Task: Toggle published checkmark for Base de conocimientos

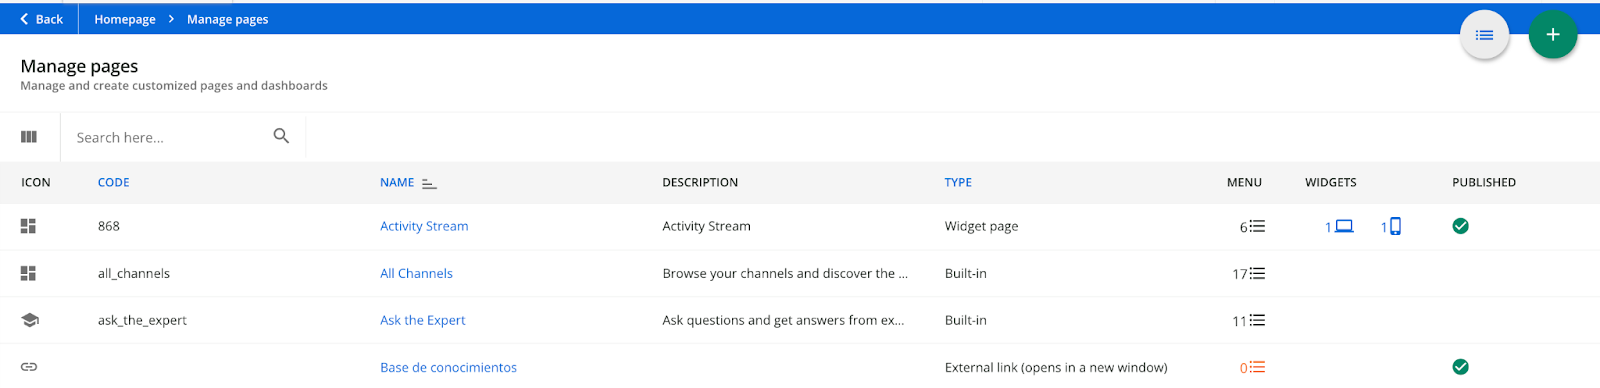Action: [x=1460, y=367]
